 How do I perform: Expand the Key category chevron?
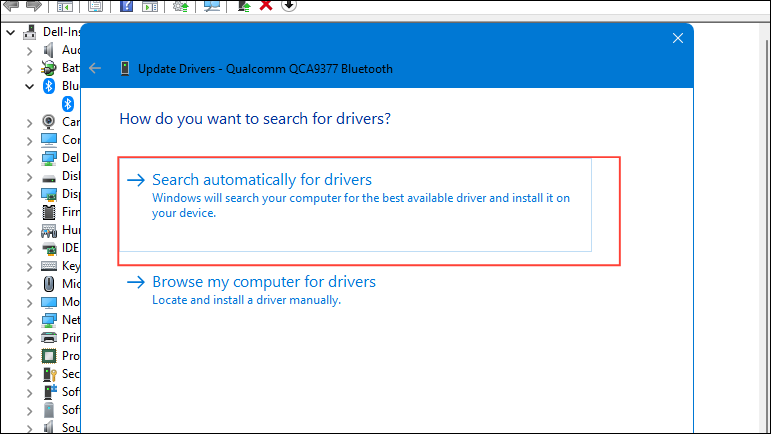[x=30, y=267]
